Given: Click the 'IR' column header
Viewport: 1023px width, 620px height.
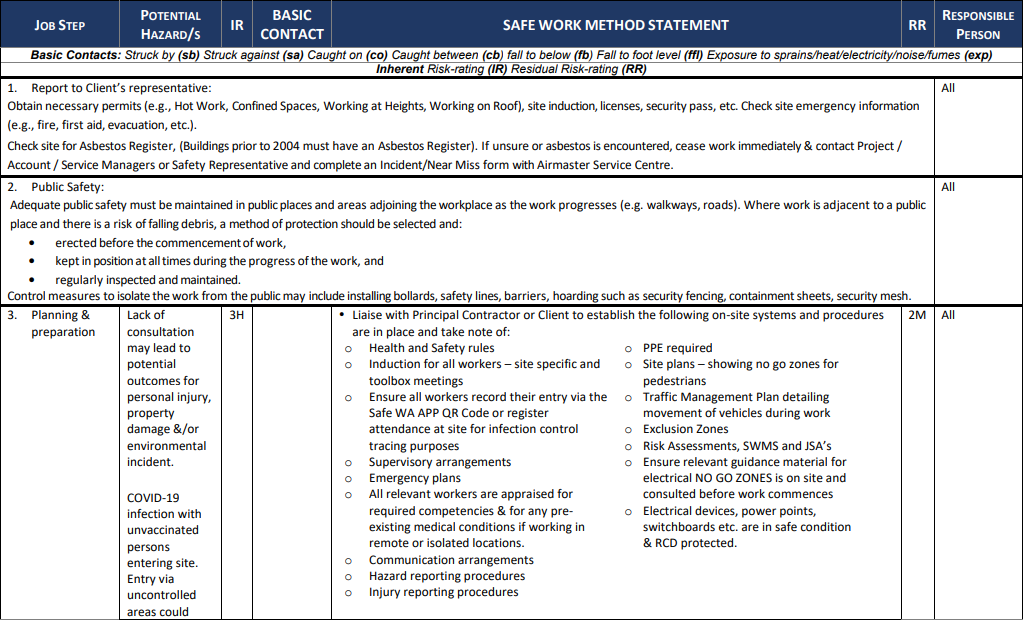Looking at the screenshot, I should (237, 25).
